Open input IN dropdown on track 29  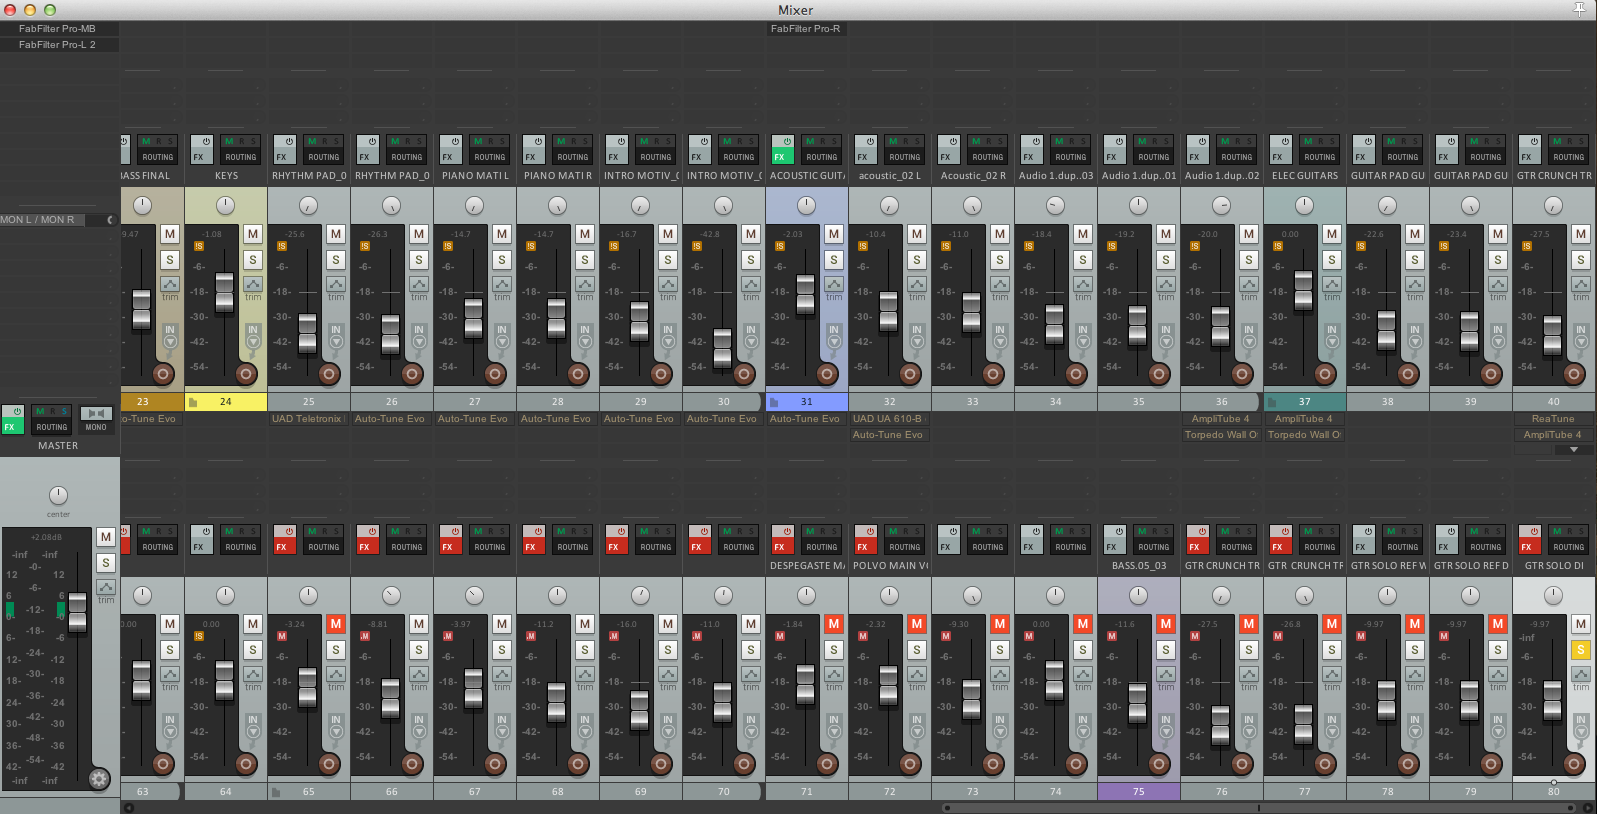(x=668, y=335)
